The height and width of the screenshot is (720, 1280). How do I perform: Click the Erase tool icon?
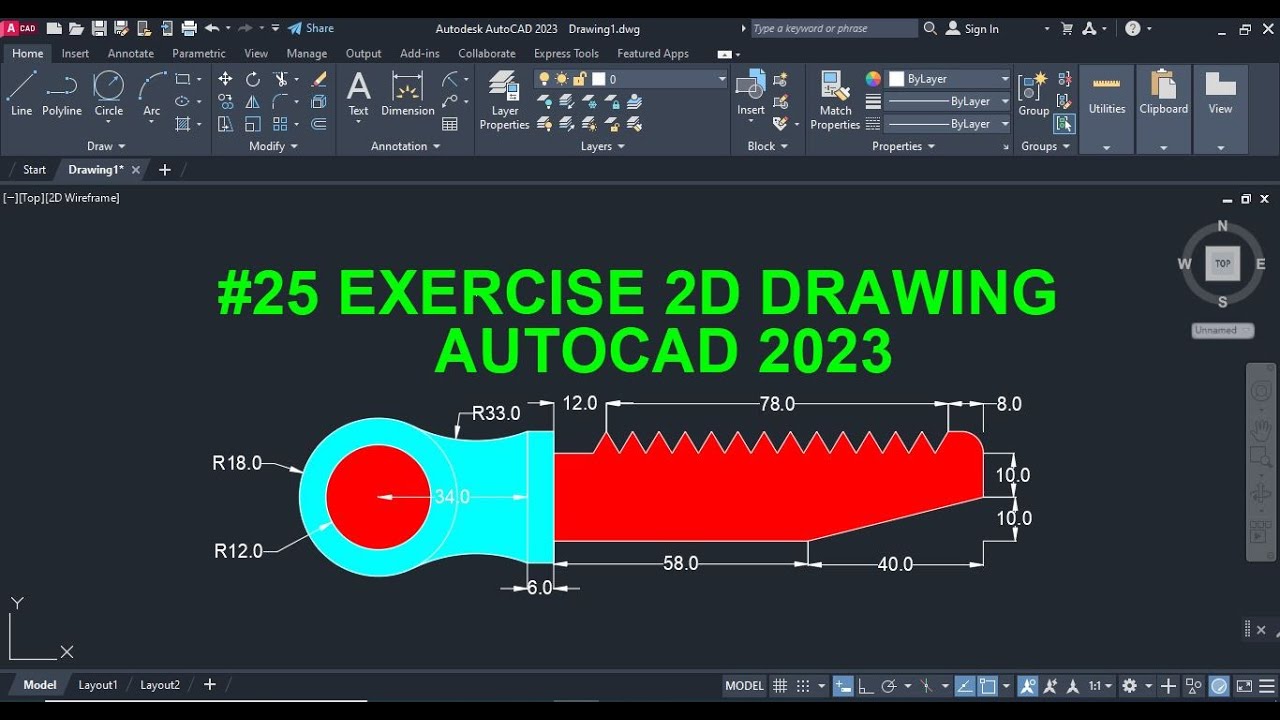point(319,79)
